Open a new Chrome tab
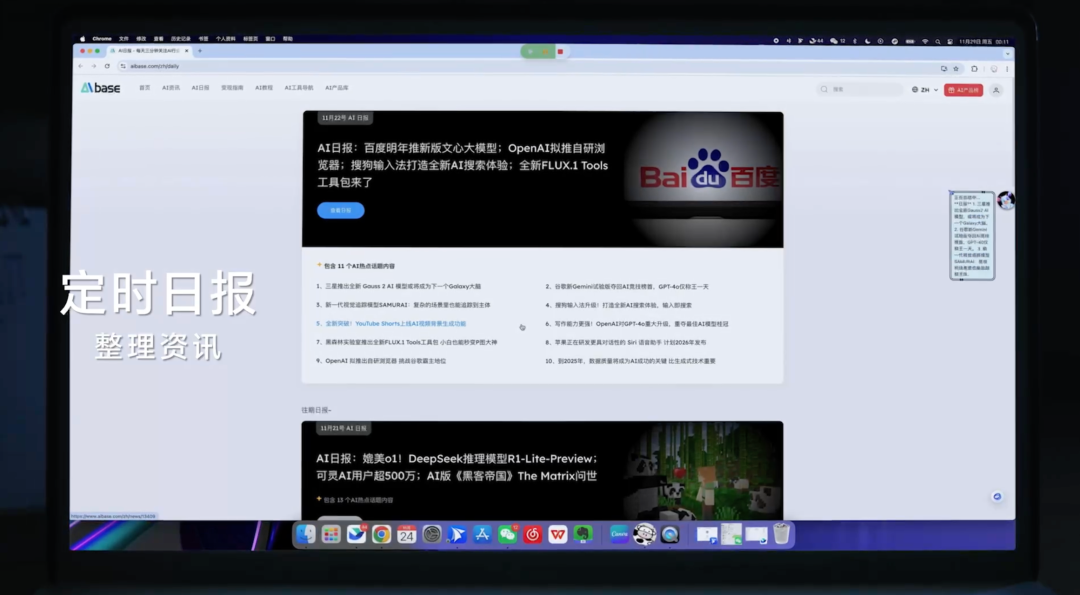 coord(200,51)
